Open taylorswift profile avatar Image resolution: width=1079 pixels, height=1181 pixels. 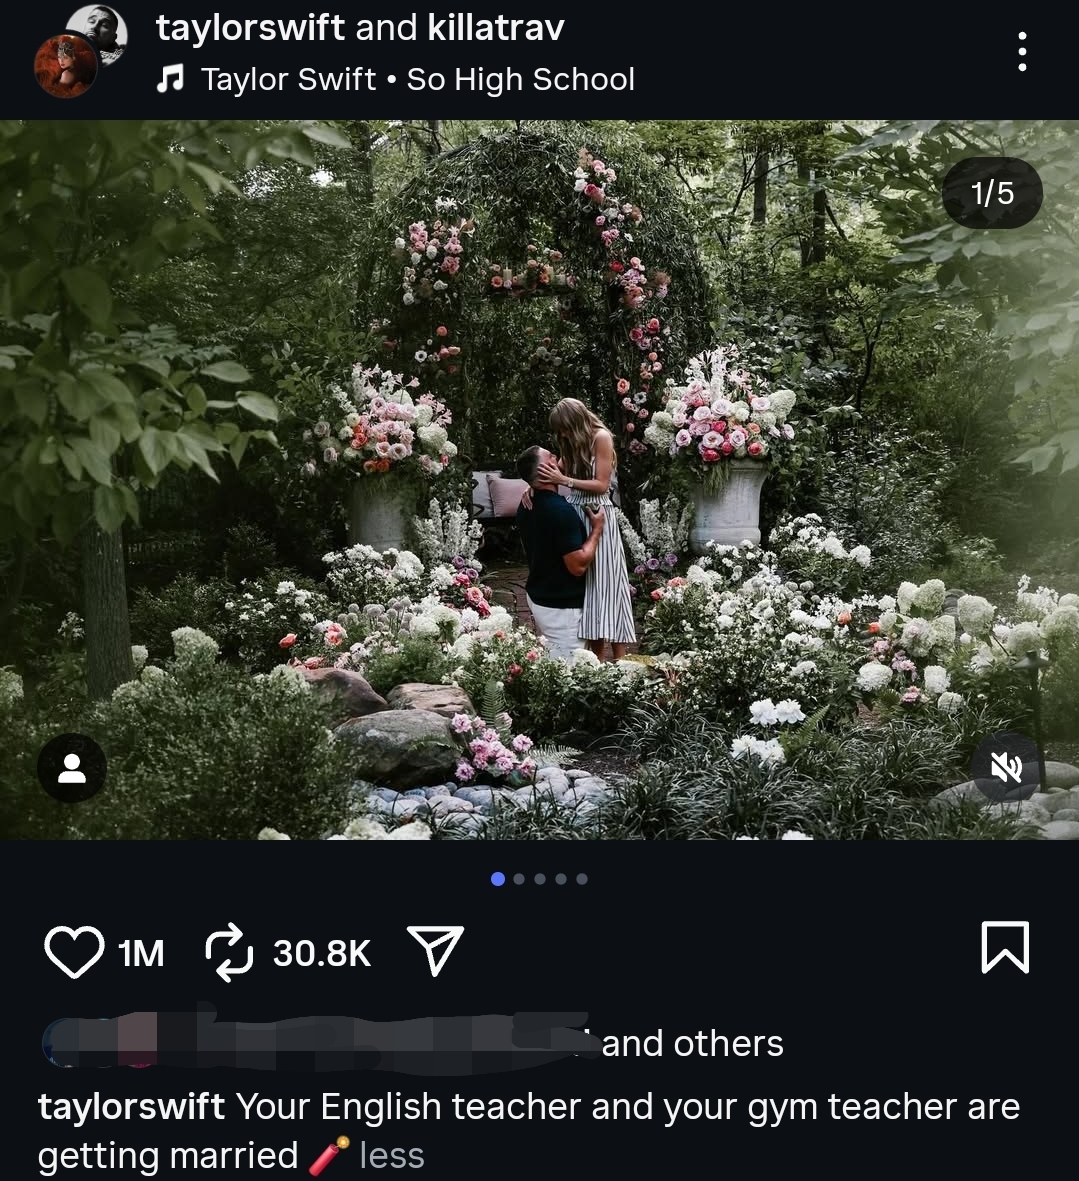point(66,67)
